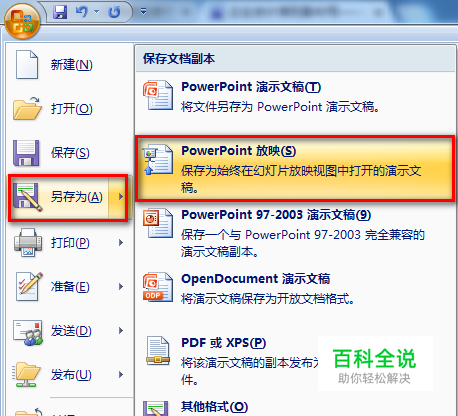Viewport: 458px width, 416px height.
Task: Click the PDF 或 XPS document icon
Action: tap(158, 351)
